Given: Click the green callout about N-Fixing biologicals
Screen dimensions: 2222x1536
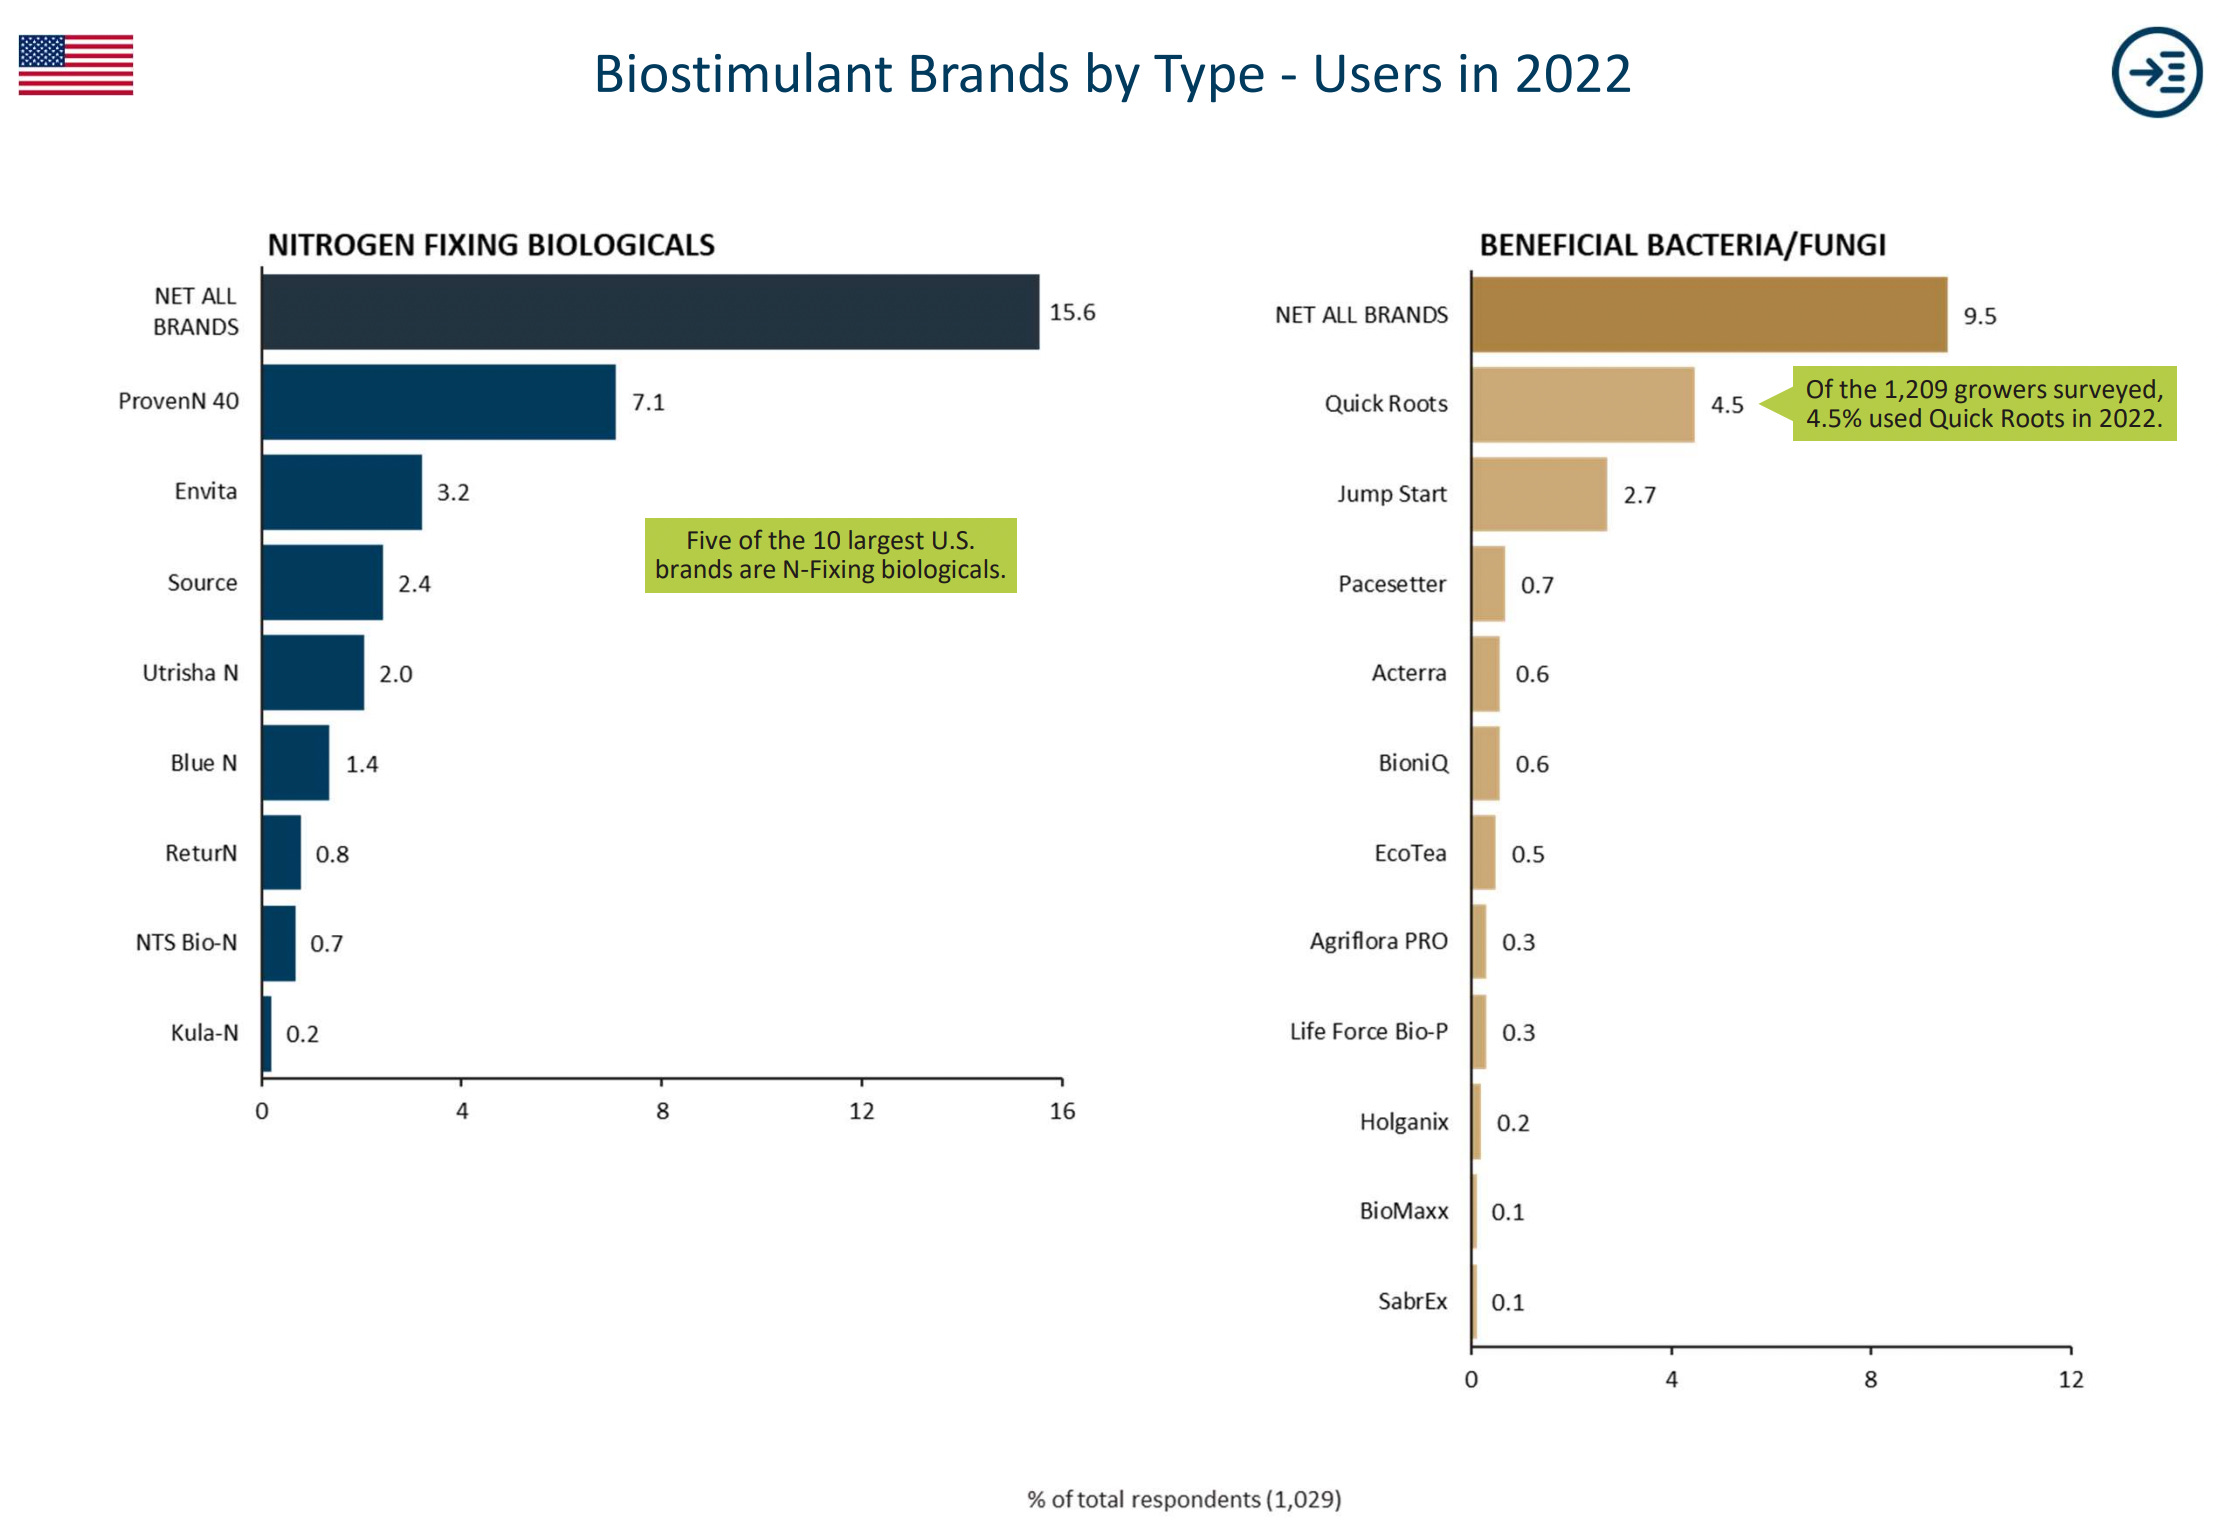Looking at the screenshot, I should point(830,556).
